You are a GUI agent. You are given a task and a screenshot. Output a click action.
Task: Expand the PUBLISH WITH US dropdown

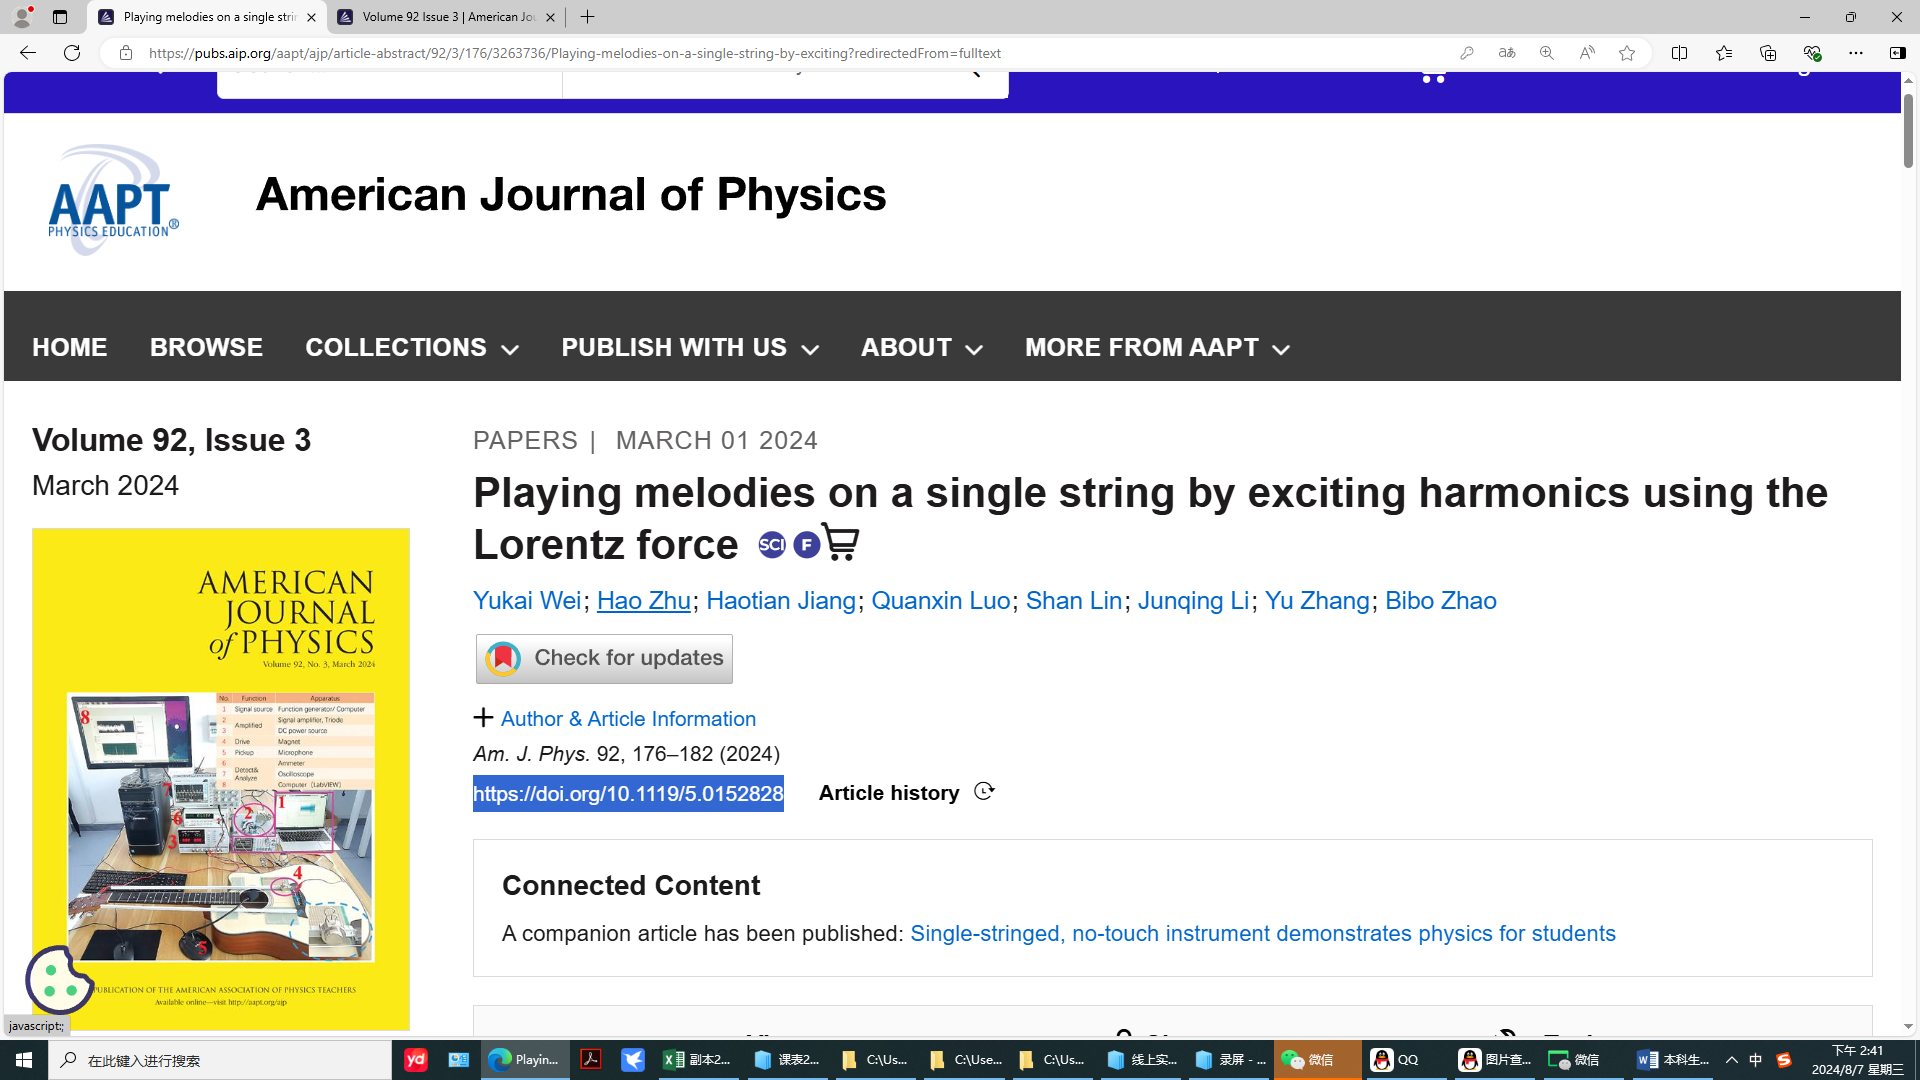pos(690,347)
